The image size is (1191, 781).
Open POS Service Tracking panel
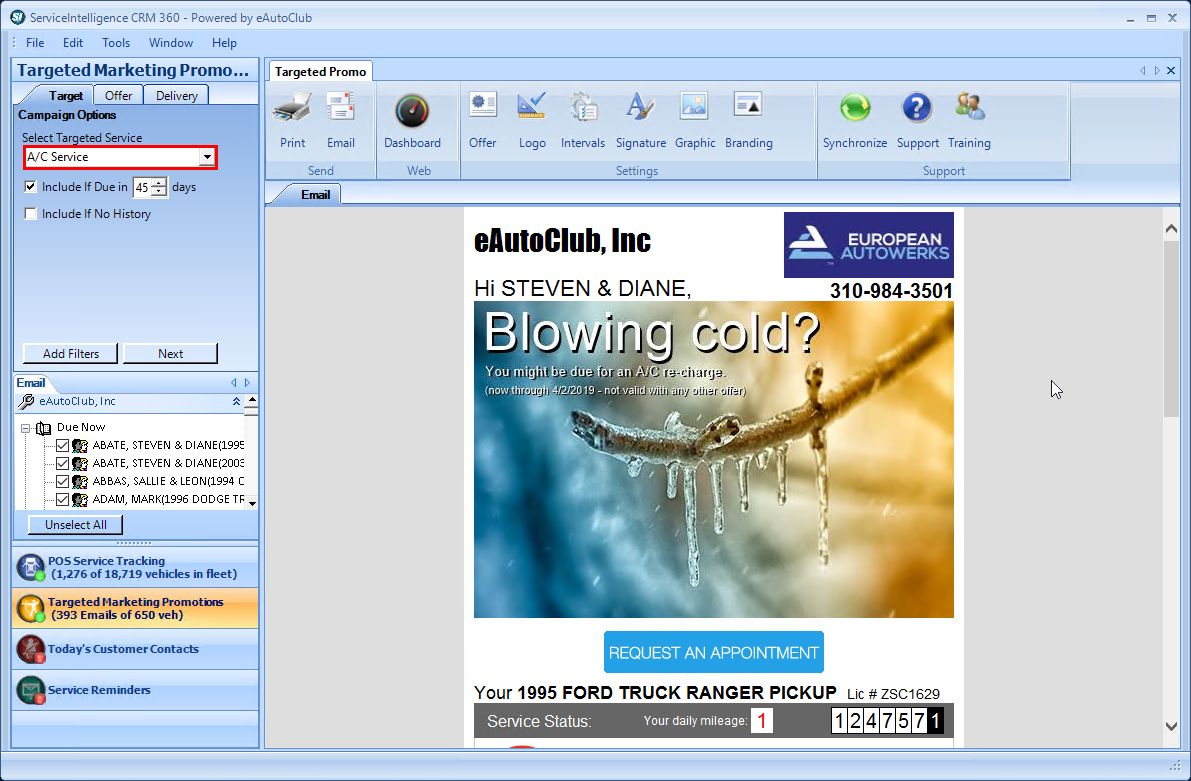pos(135,568)
